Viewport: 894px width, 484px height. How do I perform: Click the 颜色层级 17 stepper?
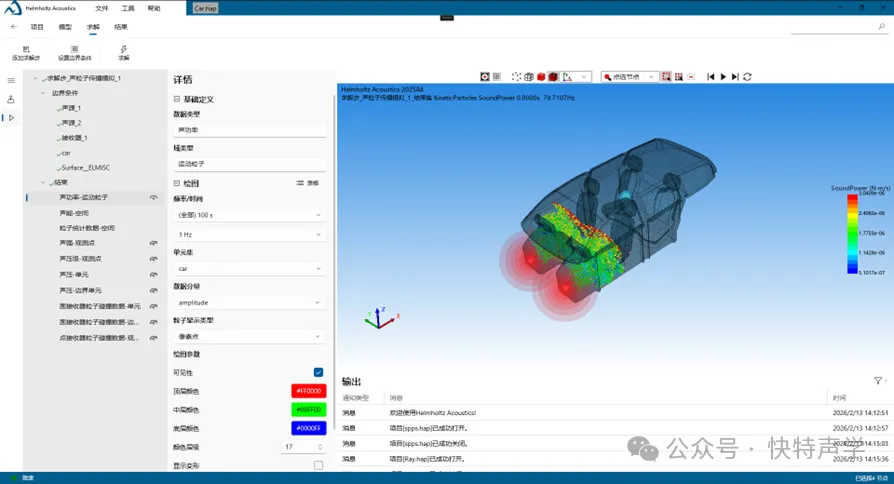click(304, 447)
